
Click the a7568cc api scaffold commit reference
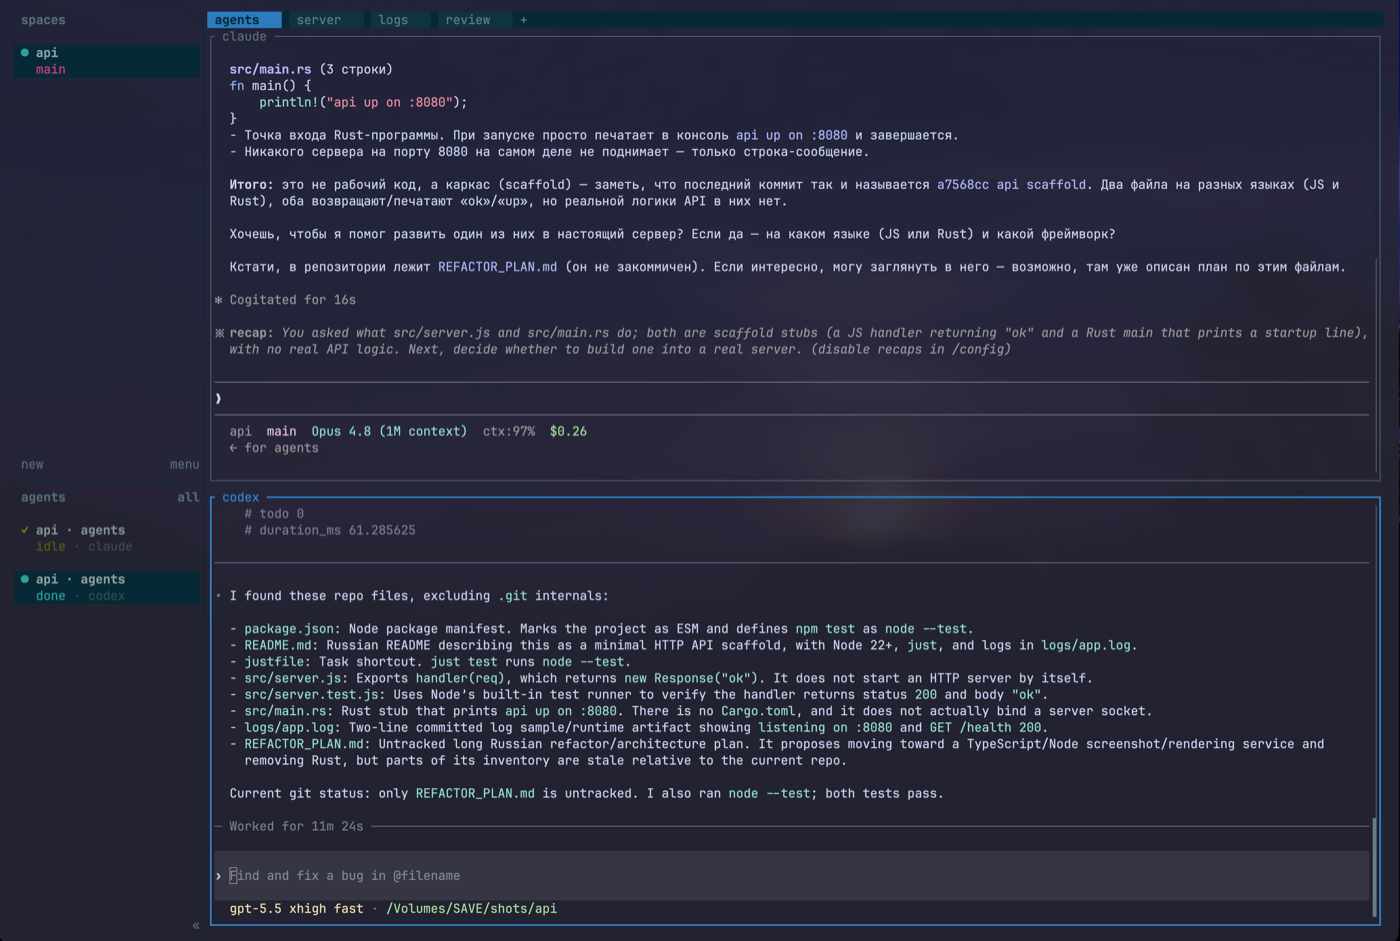(1011, 185)
